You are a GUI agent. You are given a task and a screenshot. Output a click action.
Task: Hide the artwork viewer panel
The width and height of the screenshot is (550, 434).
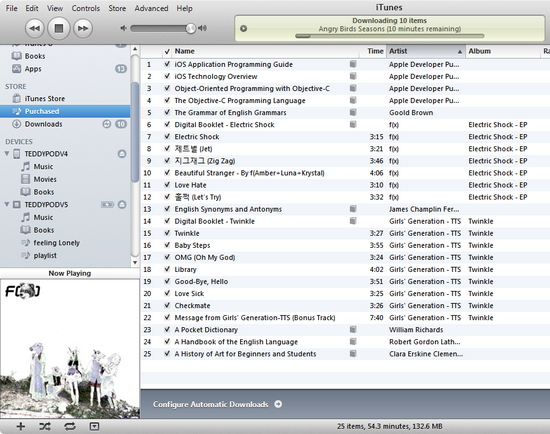94,426
